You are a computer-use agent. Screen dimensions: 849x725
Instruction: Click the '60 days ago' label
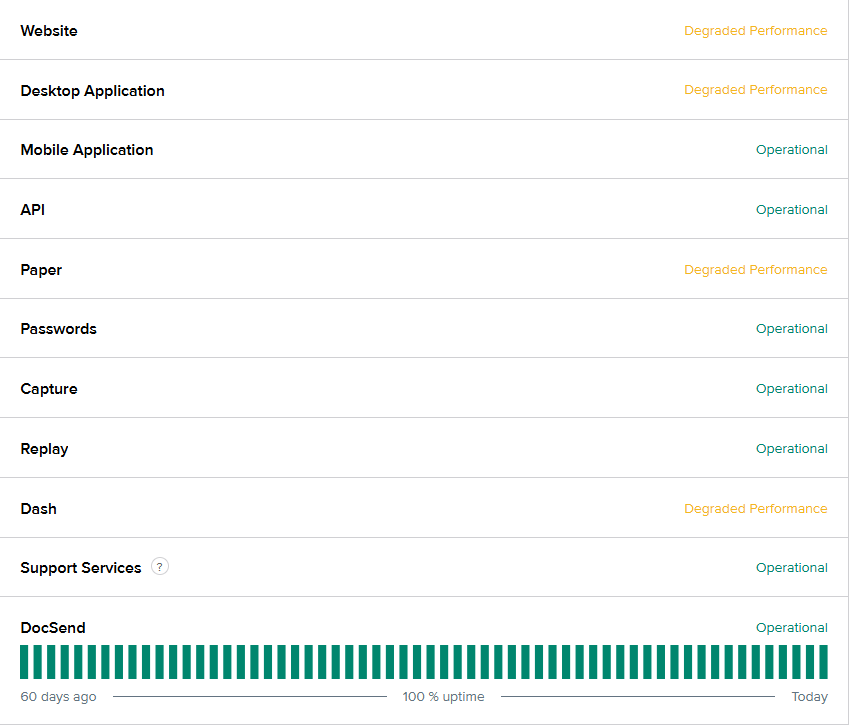58,697
